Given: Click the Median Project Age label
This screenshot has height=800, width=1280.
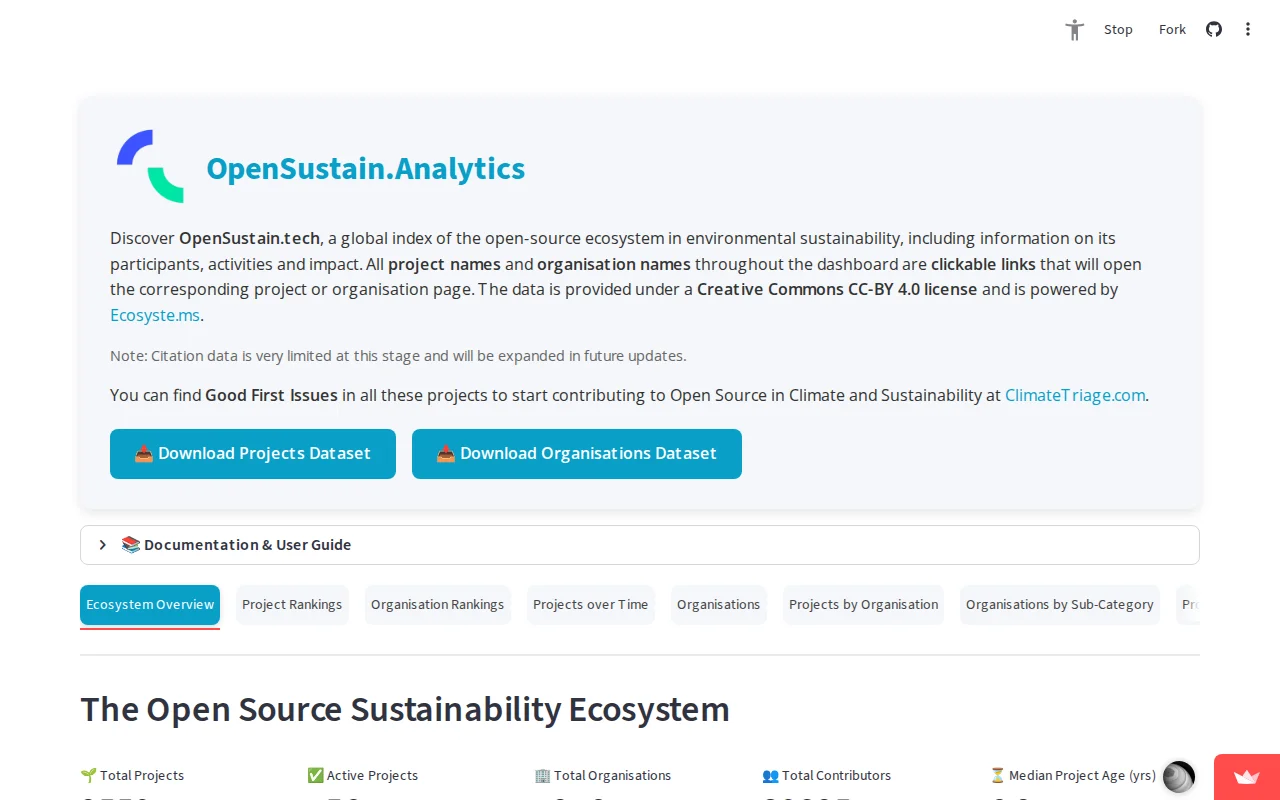Looking at the screenshot, I should [x=1073, y=775].
